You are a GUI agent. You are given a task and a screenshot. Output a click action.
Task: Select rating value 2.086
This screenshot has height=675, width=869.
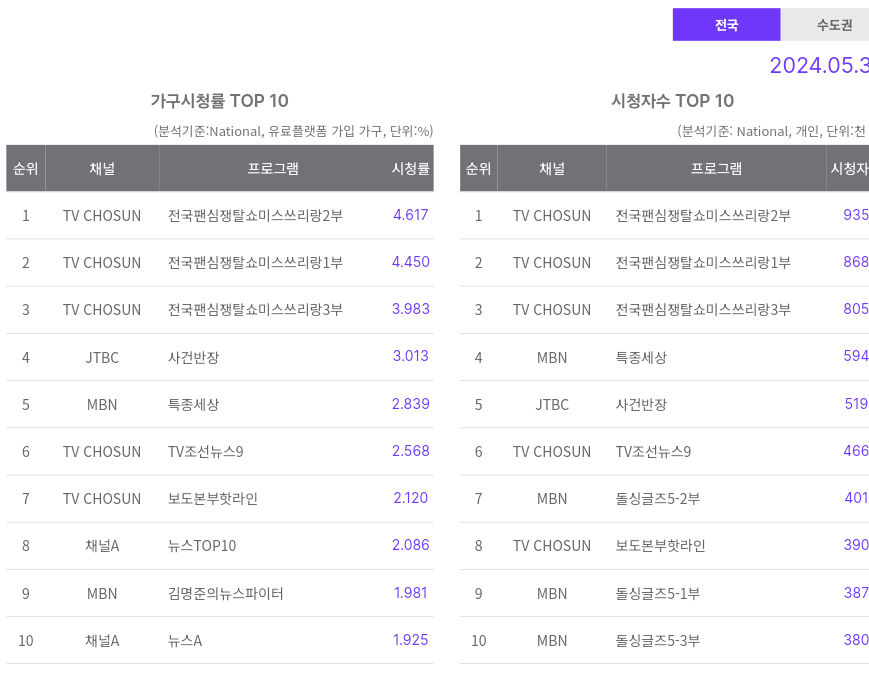click(411, 545)
